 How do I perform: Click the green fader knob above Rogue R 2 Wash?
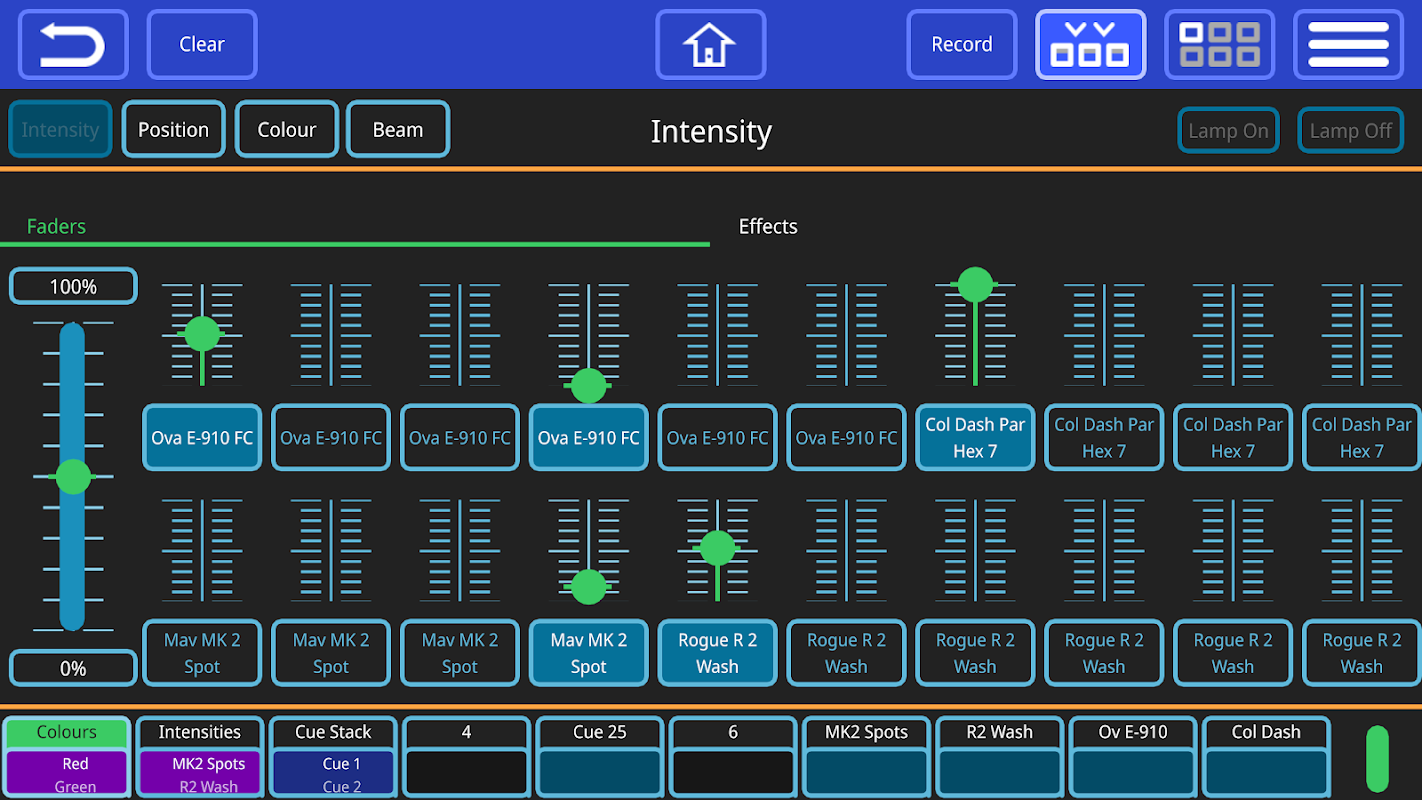click(717, 548)
